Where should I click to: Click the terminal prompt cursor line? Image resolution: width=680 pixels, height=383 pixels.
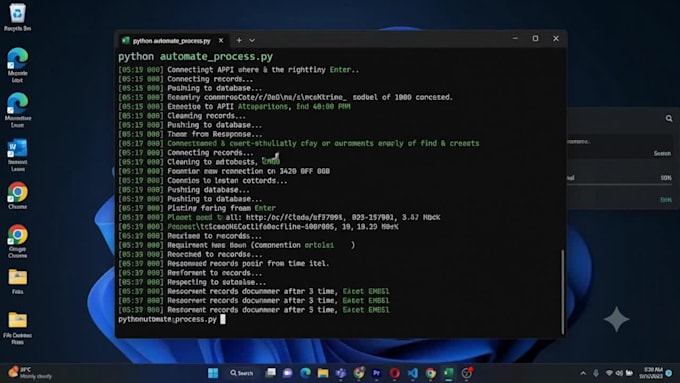[172, 319]
